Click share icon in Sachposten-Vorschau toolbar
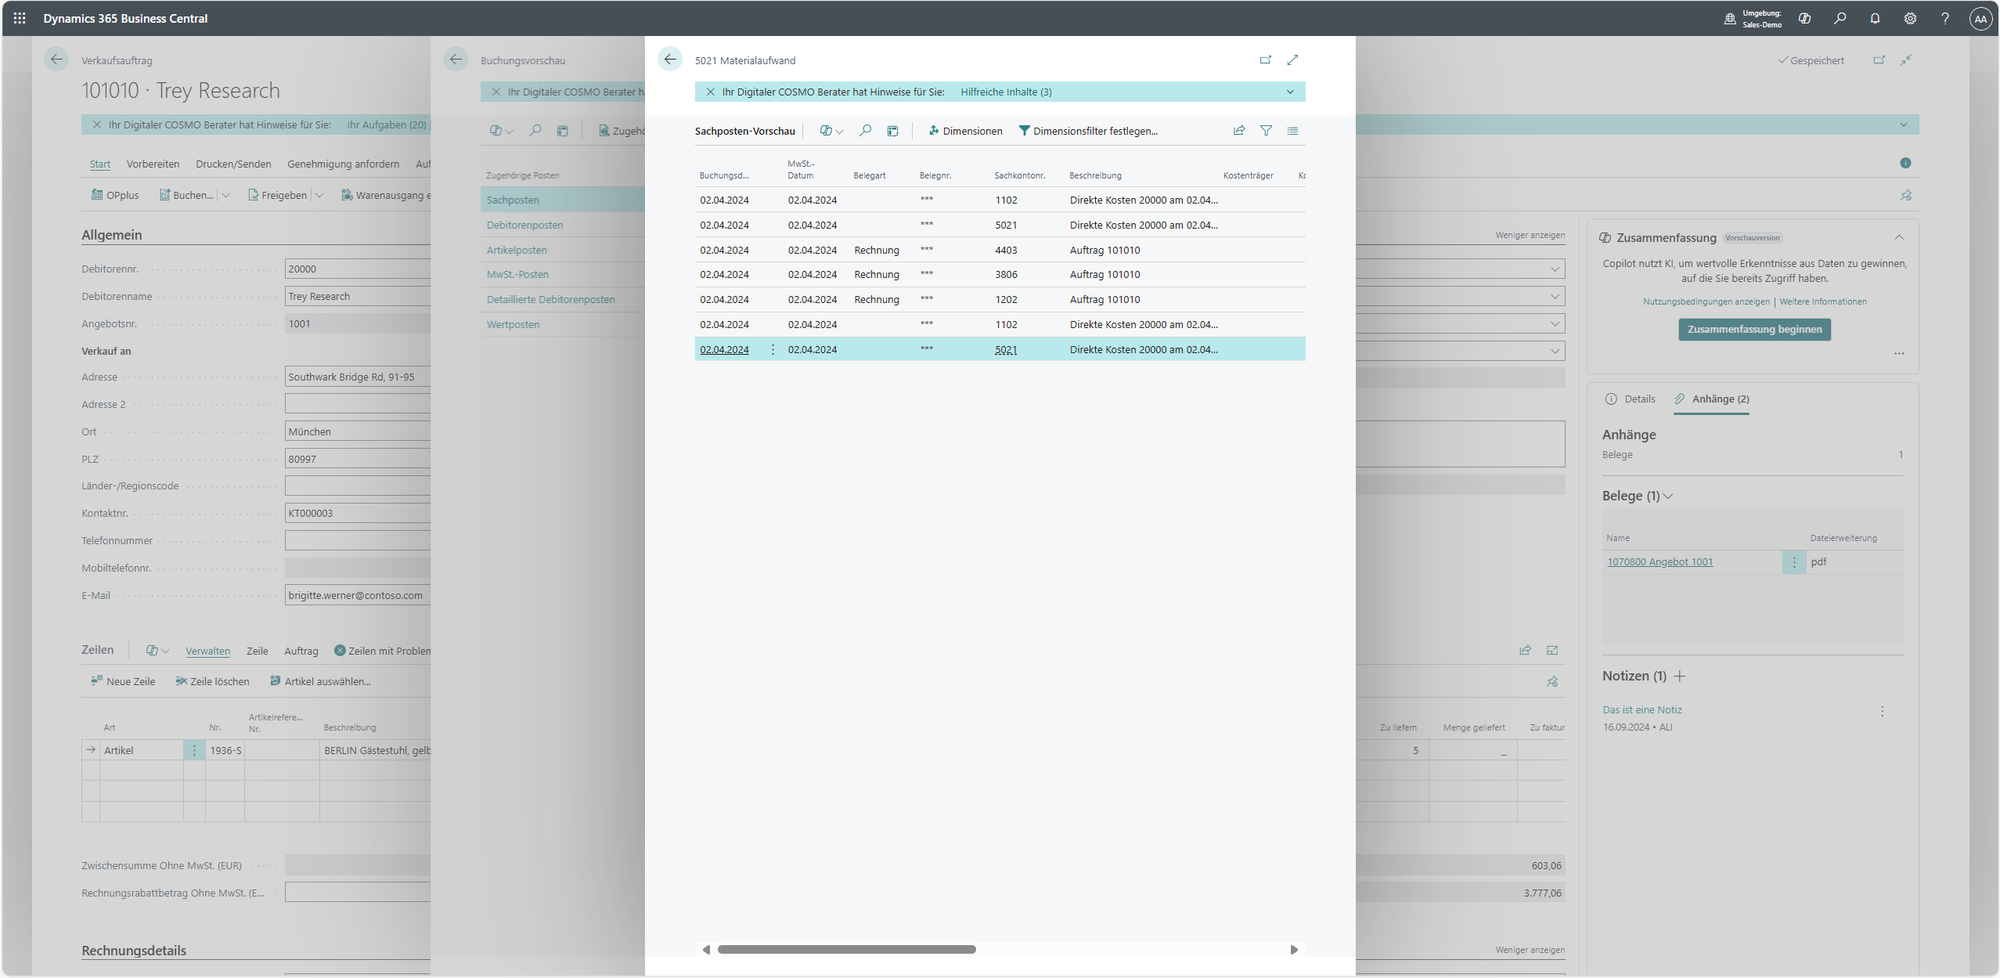This screenshot has width=2000, height=978. [1239, 131]
